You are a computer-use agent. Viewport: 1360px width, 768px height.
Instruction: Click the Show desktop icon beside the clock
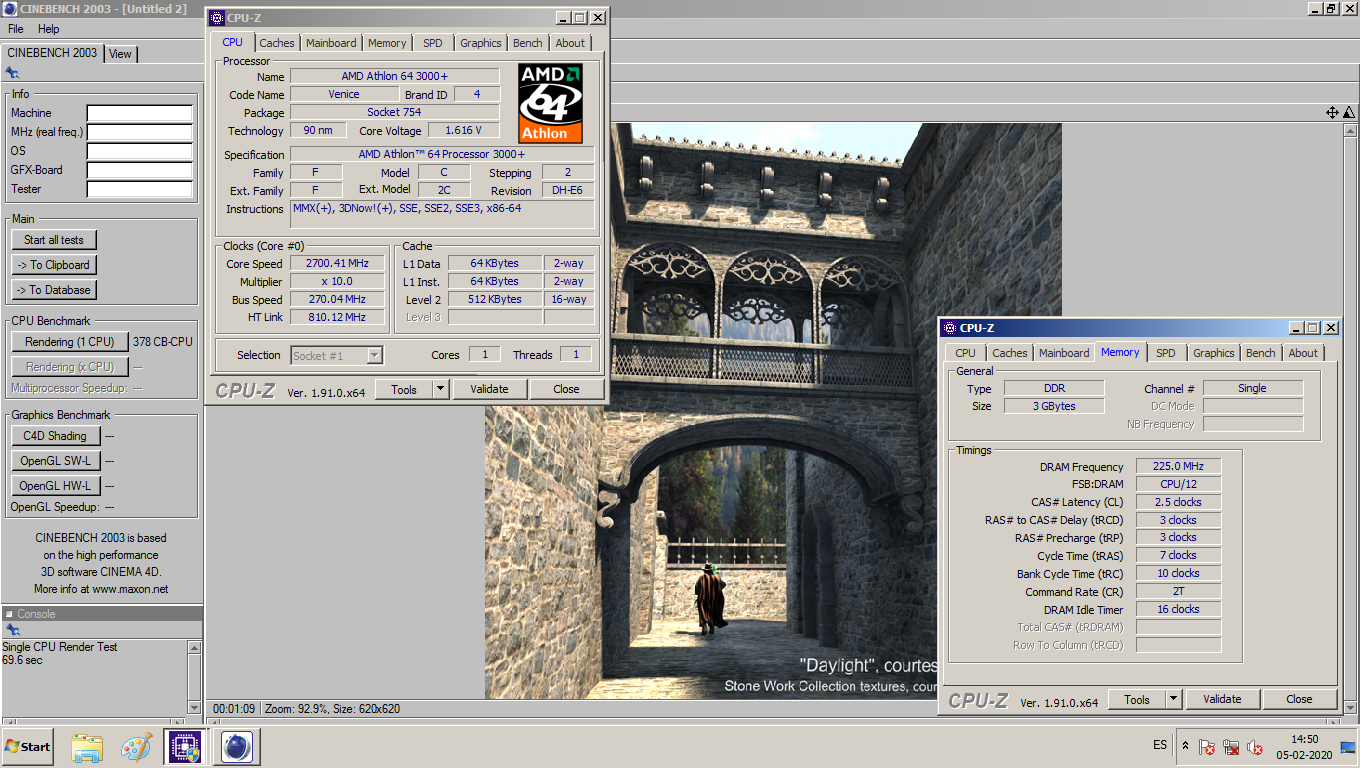[x=1347, y=746]
